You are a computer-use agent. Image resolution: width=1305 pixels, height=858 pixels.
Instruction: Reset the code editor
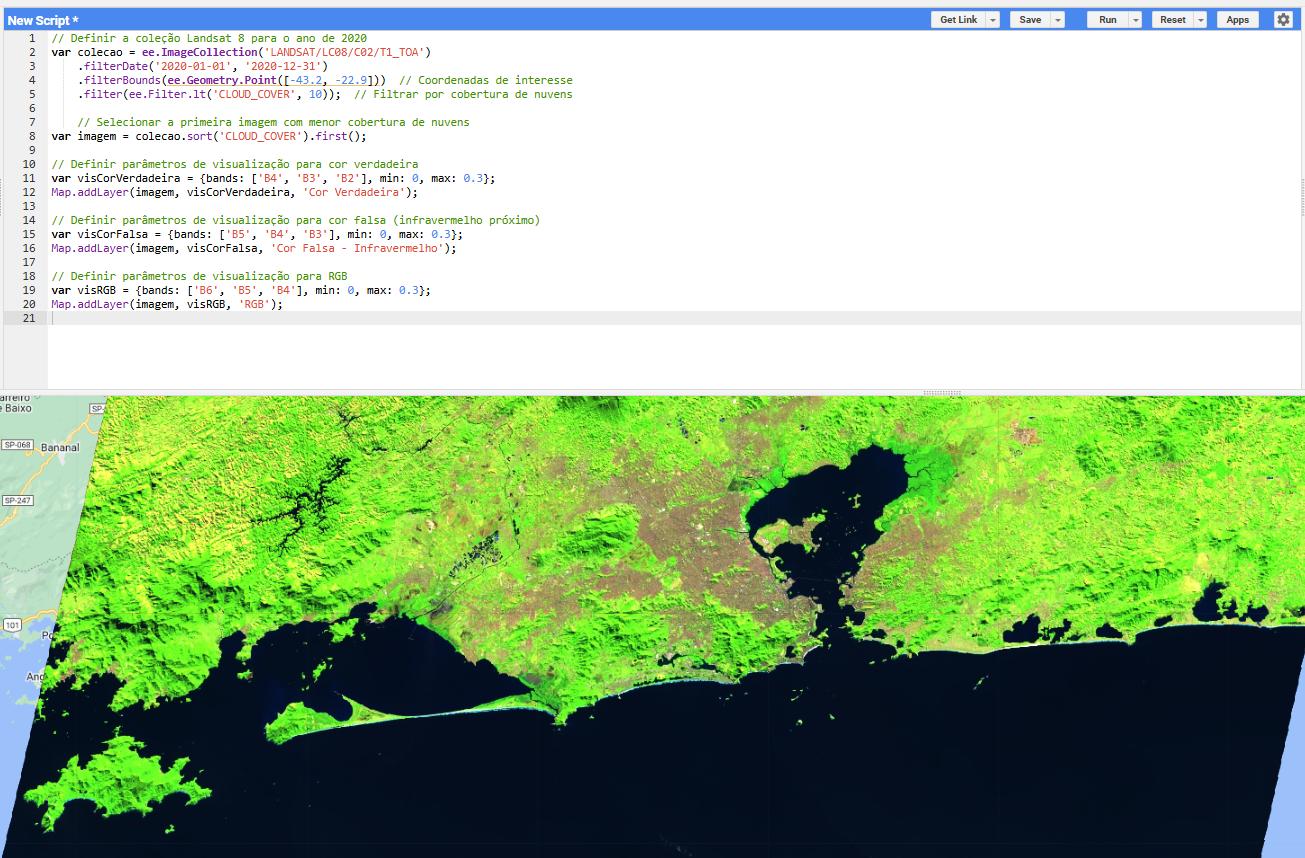click(1173, 19)
